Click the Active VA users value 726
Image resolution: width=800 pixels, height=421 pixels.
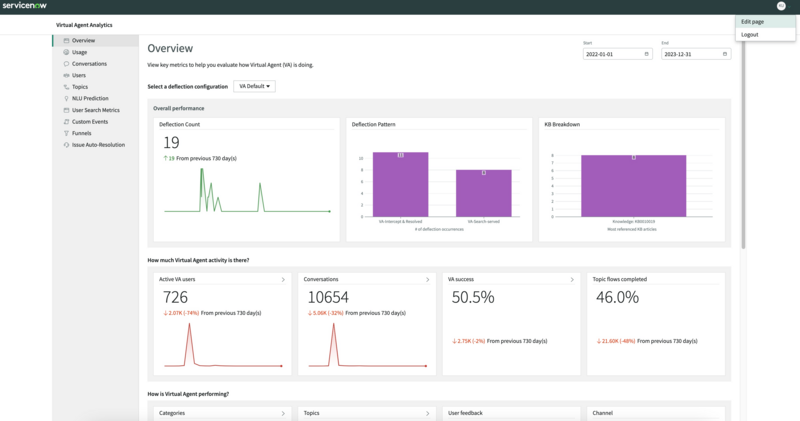point(176,297)
